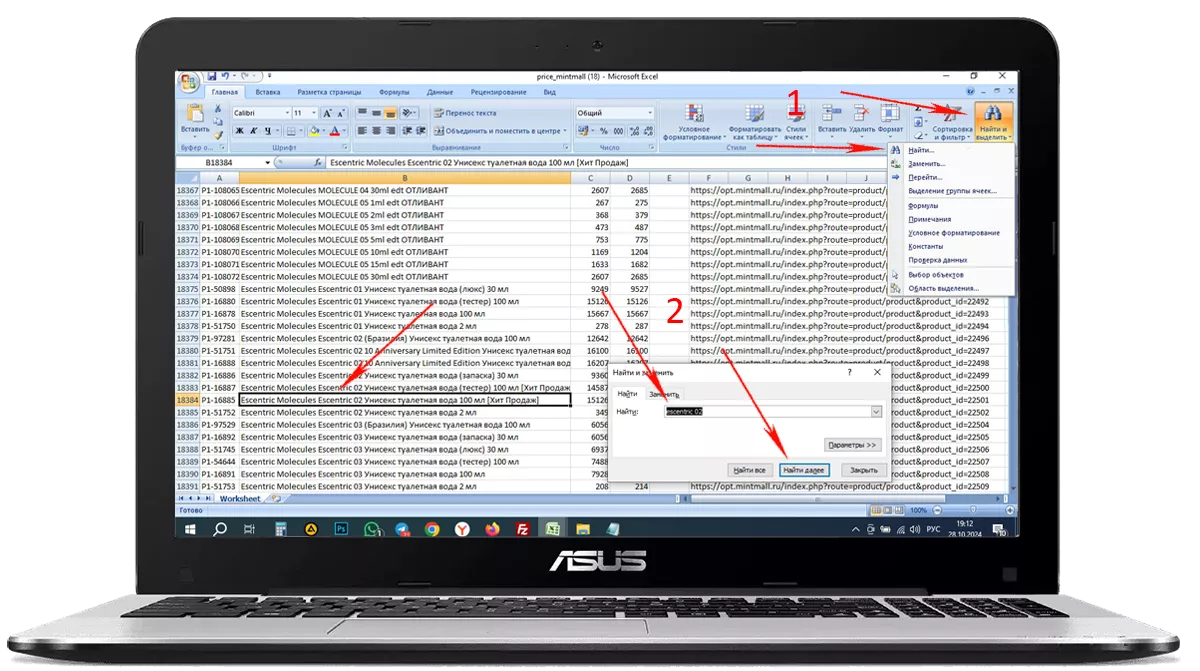Click the Вставить paste clipboard icon

pyautogui.click(x=195, y=113)
